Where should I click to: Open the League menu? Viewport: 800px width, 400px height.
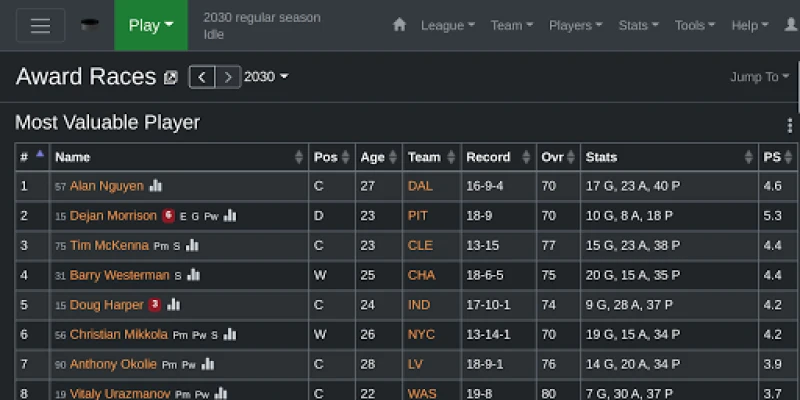[x=447, y=25]
